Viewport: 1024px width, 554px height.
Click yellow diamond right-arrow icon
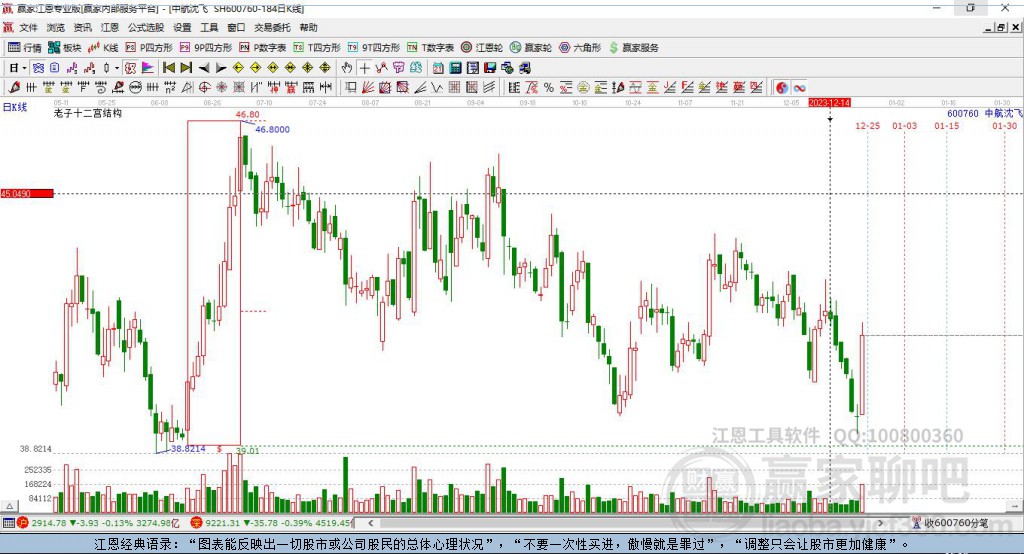click(x=255, y=68)
